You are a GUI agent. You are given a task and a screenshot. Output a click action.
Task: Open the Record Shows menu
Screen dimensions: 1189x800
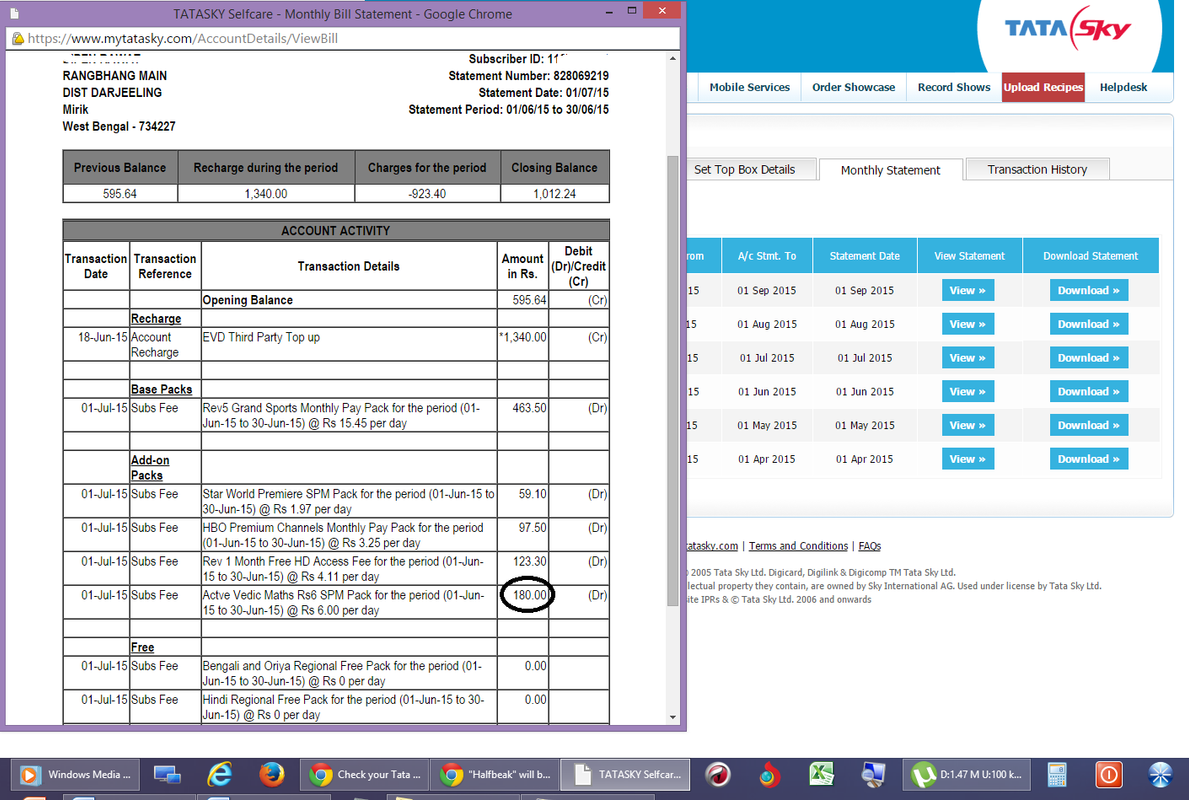click(953, 87)
